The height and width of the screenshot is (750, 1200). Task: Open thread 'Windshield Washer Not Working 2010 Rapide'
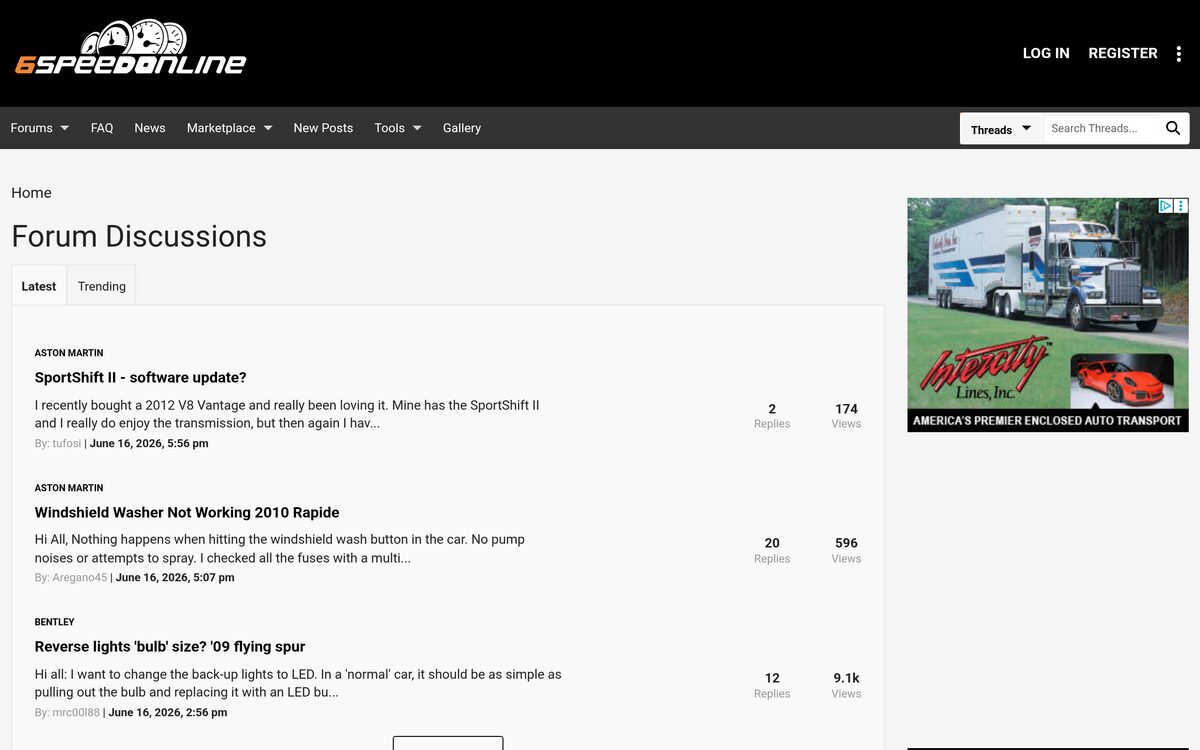pos(187,513)
